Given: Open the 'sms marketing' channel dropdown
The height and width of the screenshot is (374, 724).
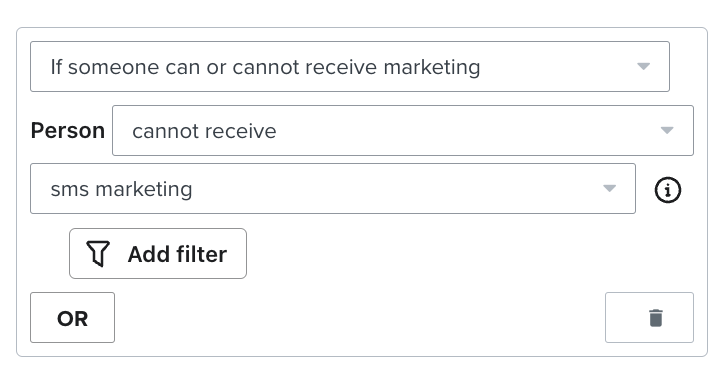Looking at the screenshot, I should click(x=333, y=188).
